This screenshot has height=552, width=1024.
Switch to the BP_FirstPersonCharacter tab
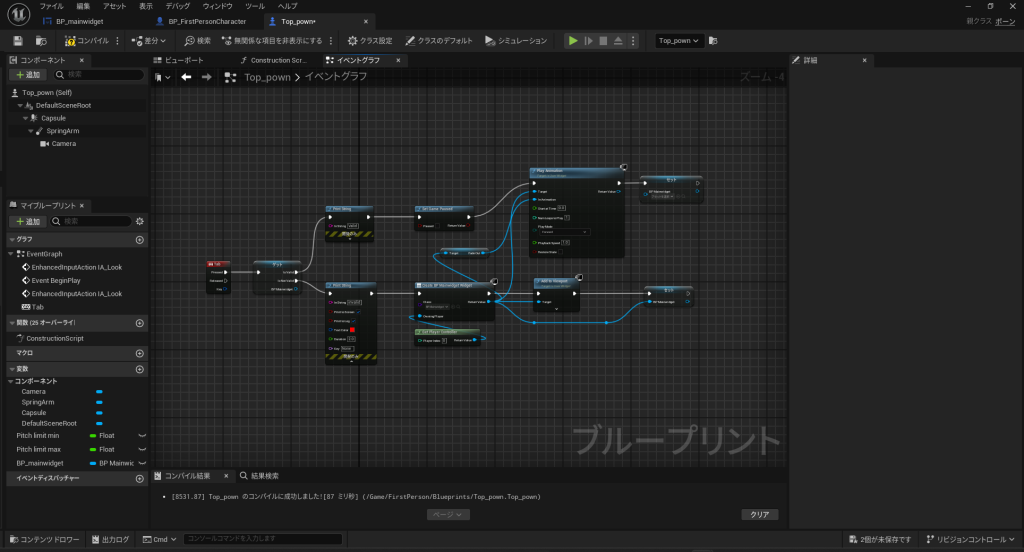pos(208,20)
